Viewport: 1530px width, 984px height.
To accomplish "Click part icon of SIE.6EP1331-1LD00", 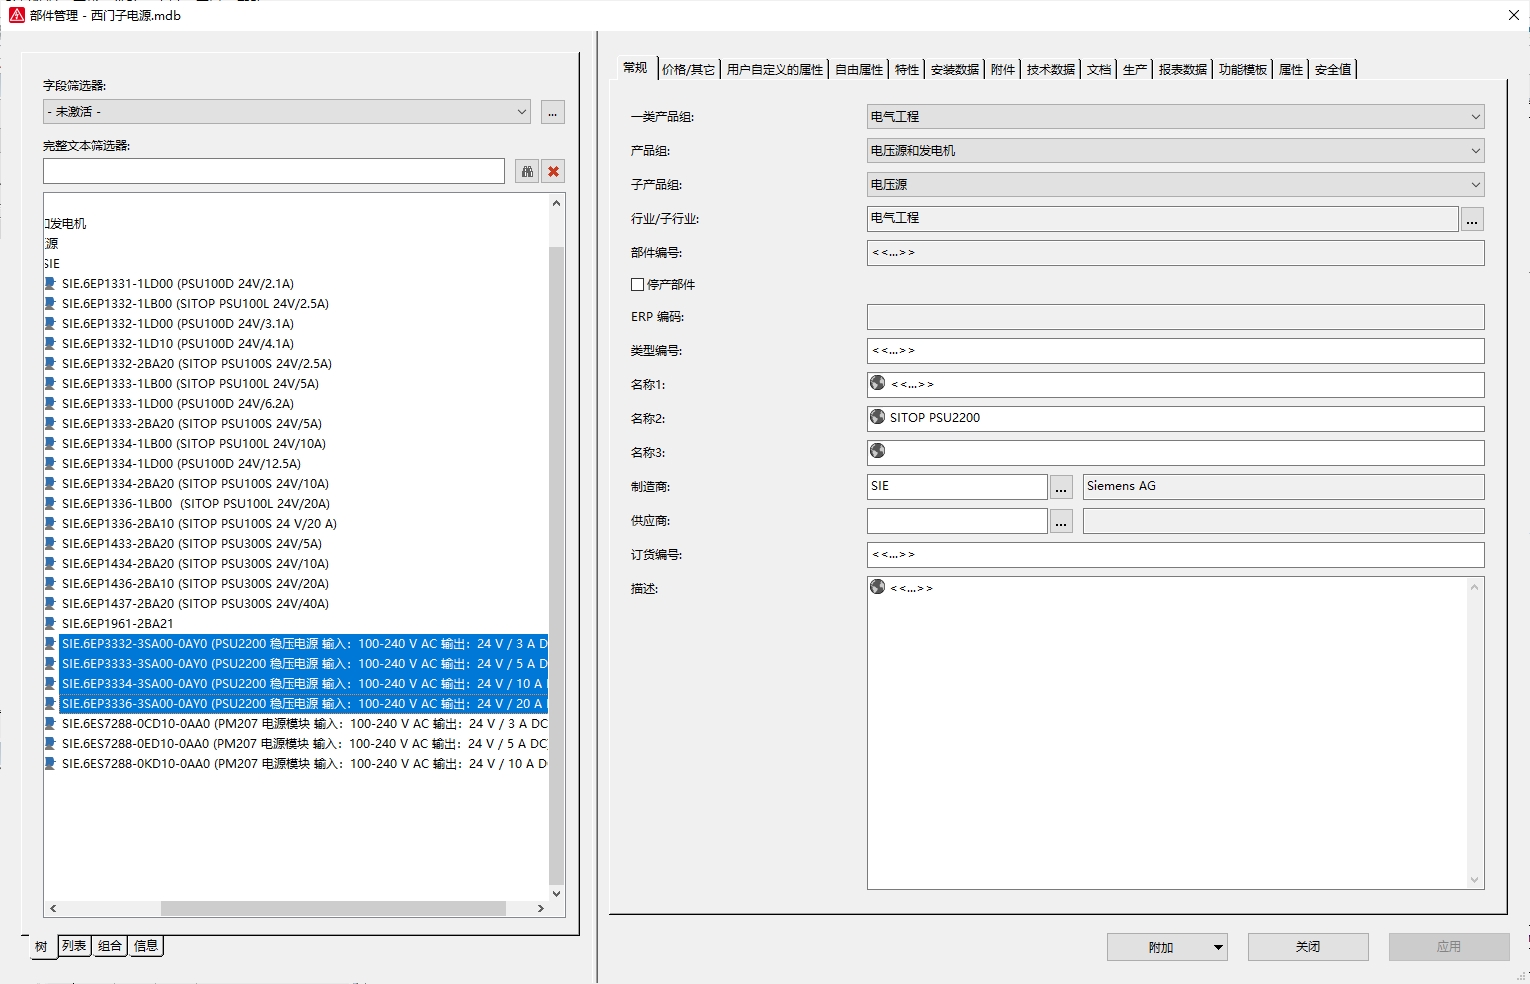I will coord(50,283).
